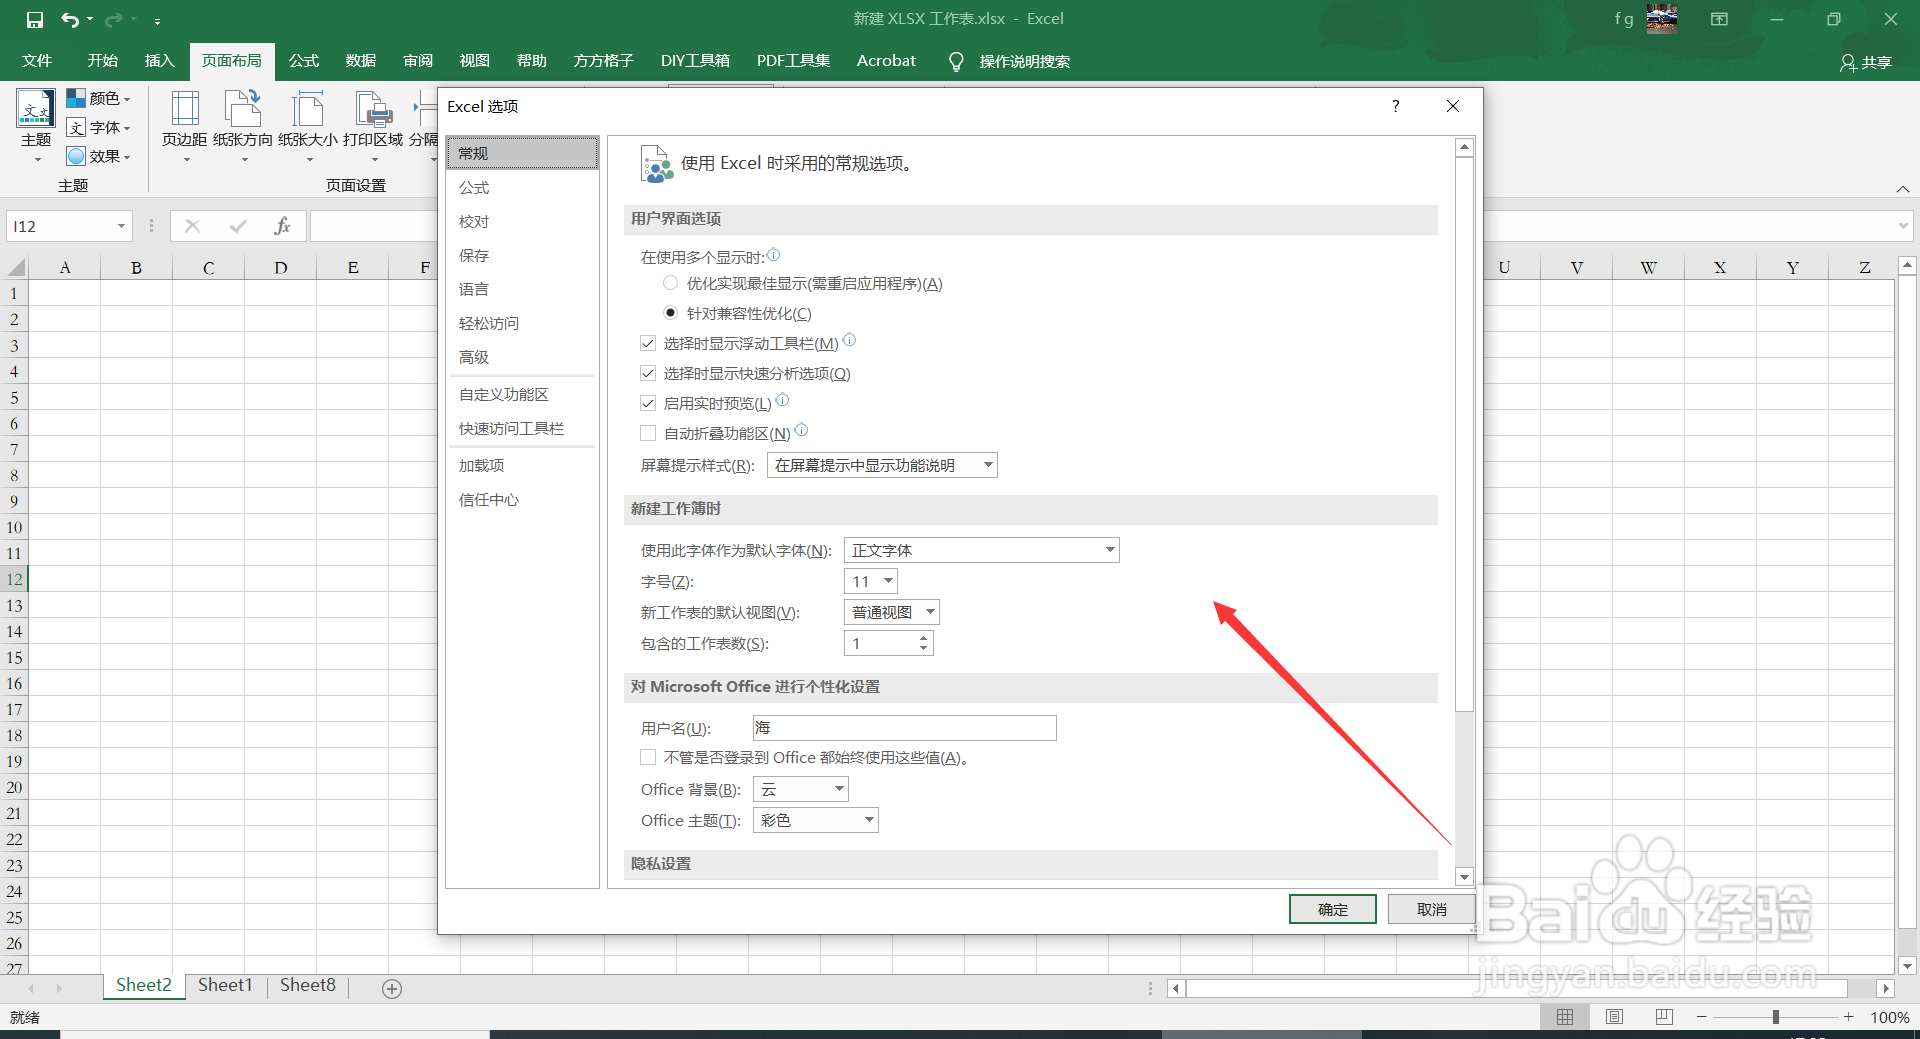Click the zoom in plus button

coord(1848,1016)
